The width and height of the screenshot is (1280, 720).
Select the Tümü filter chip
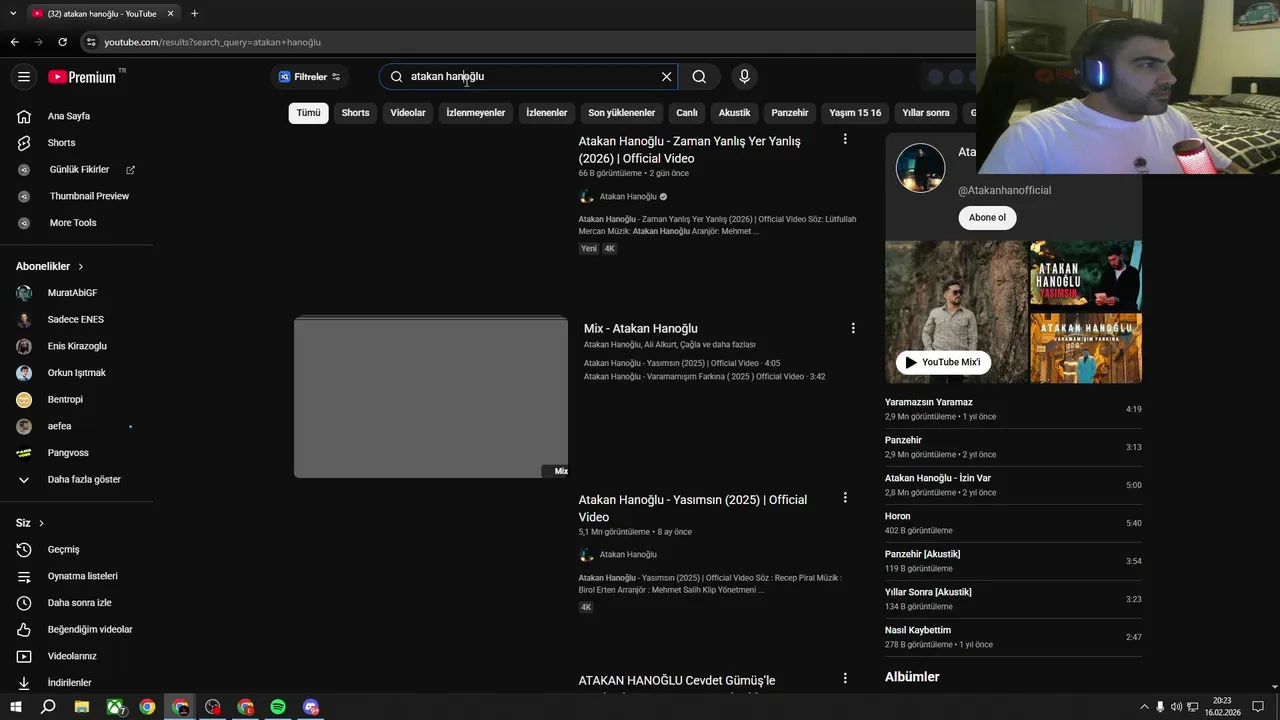(x=308, y=113)
